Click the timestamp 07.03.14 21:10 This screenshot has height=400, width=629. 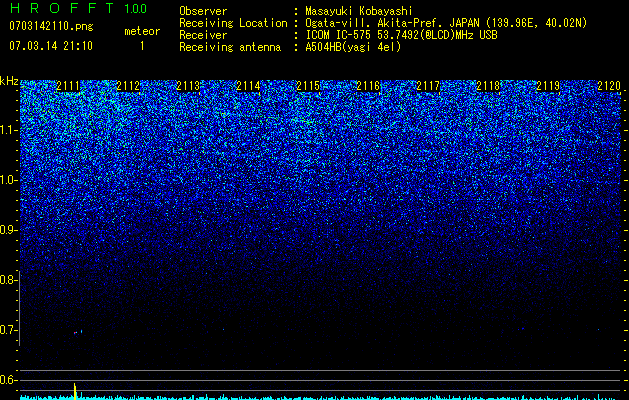51,46
